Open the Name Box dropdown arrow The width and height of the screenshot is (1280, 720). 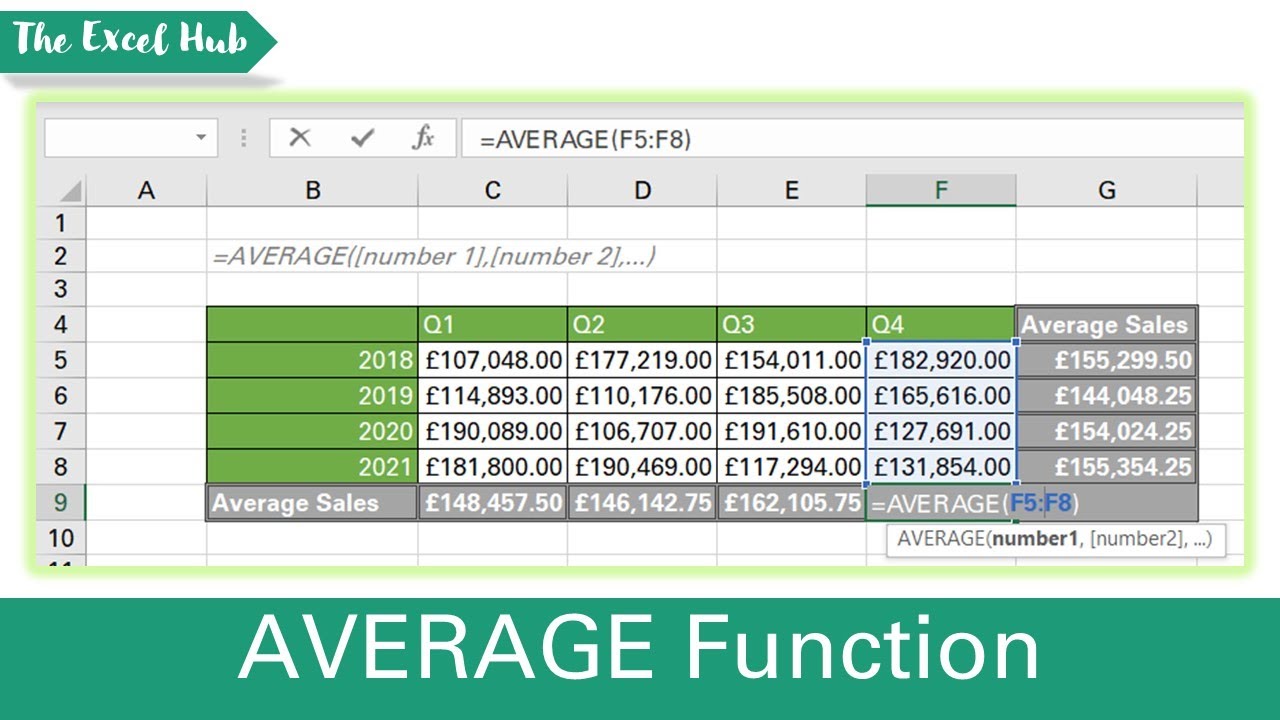(x=201, y=138)
